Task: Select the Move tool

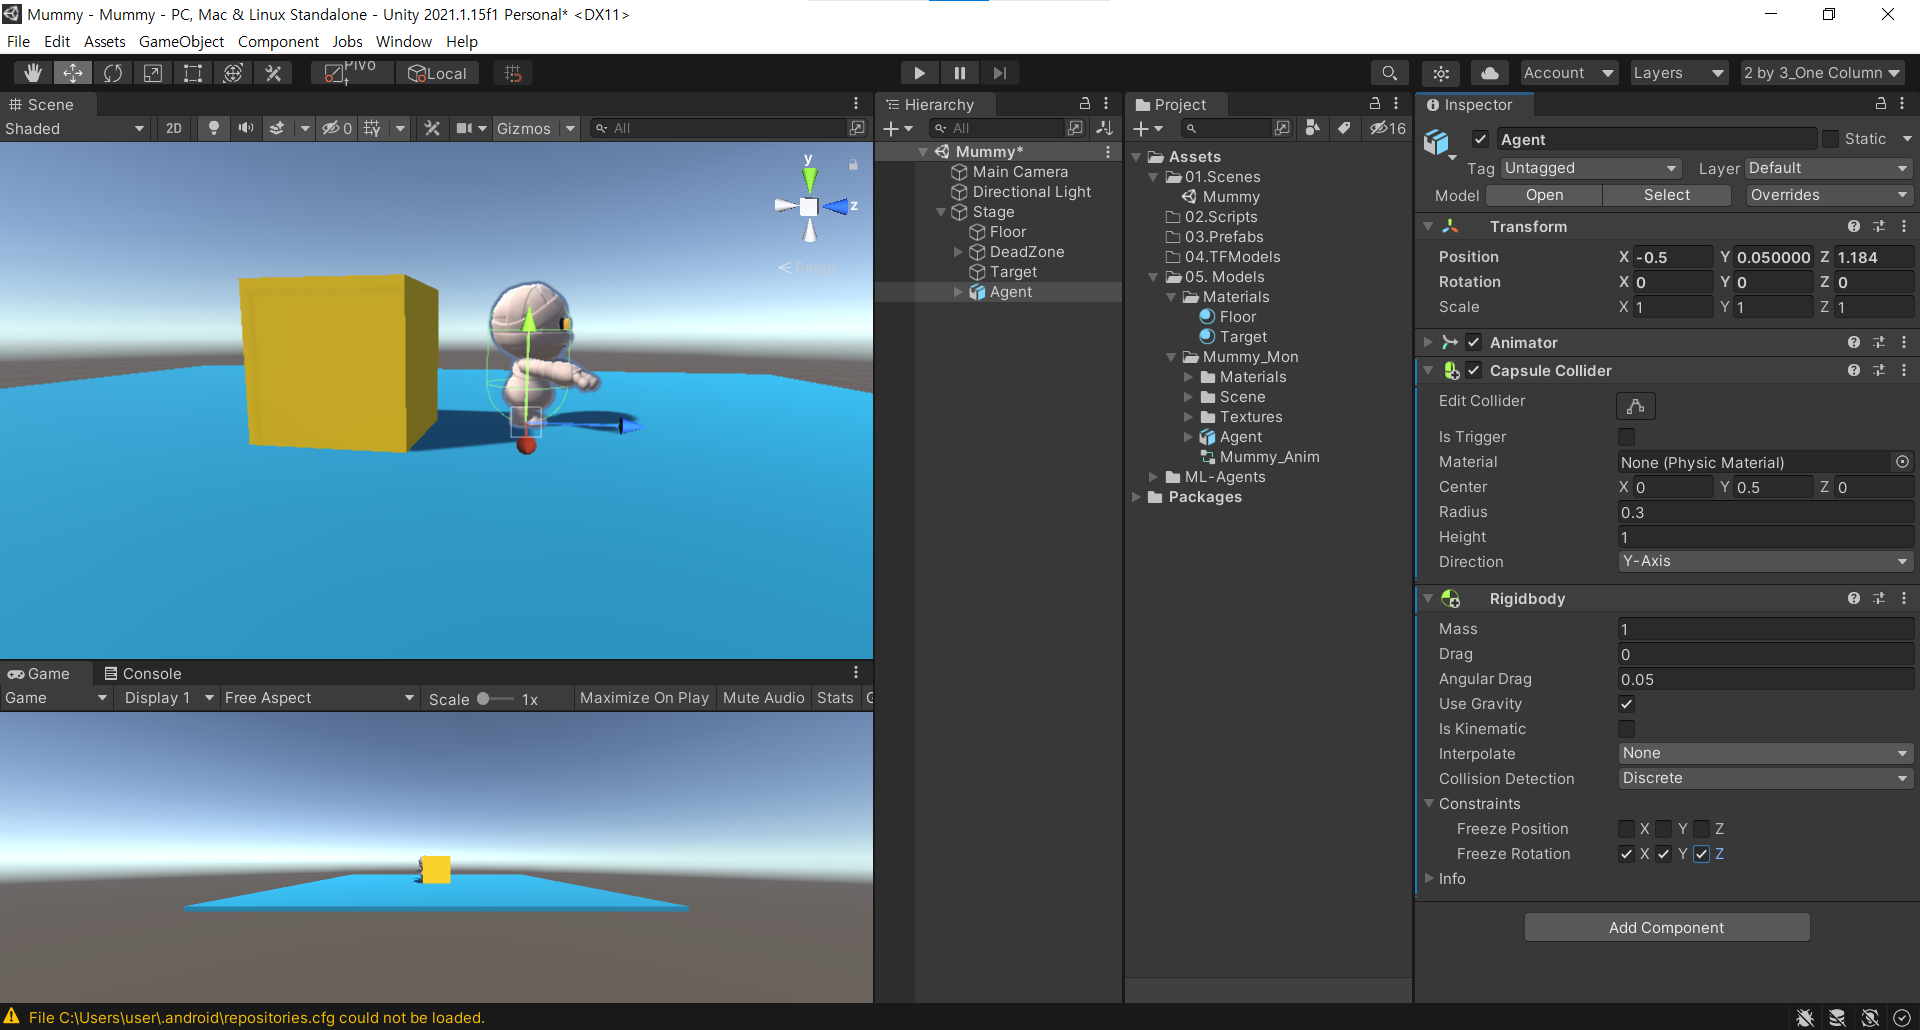Action: click(73, 73)
